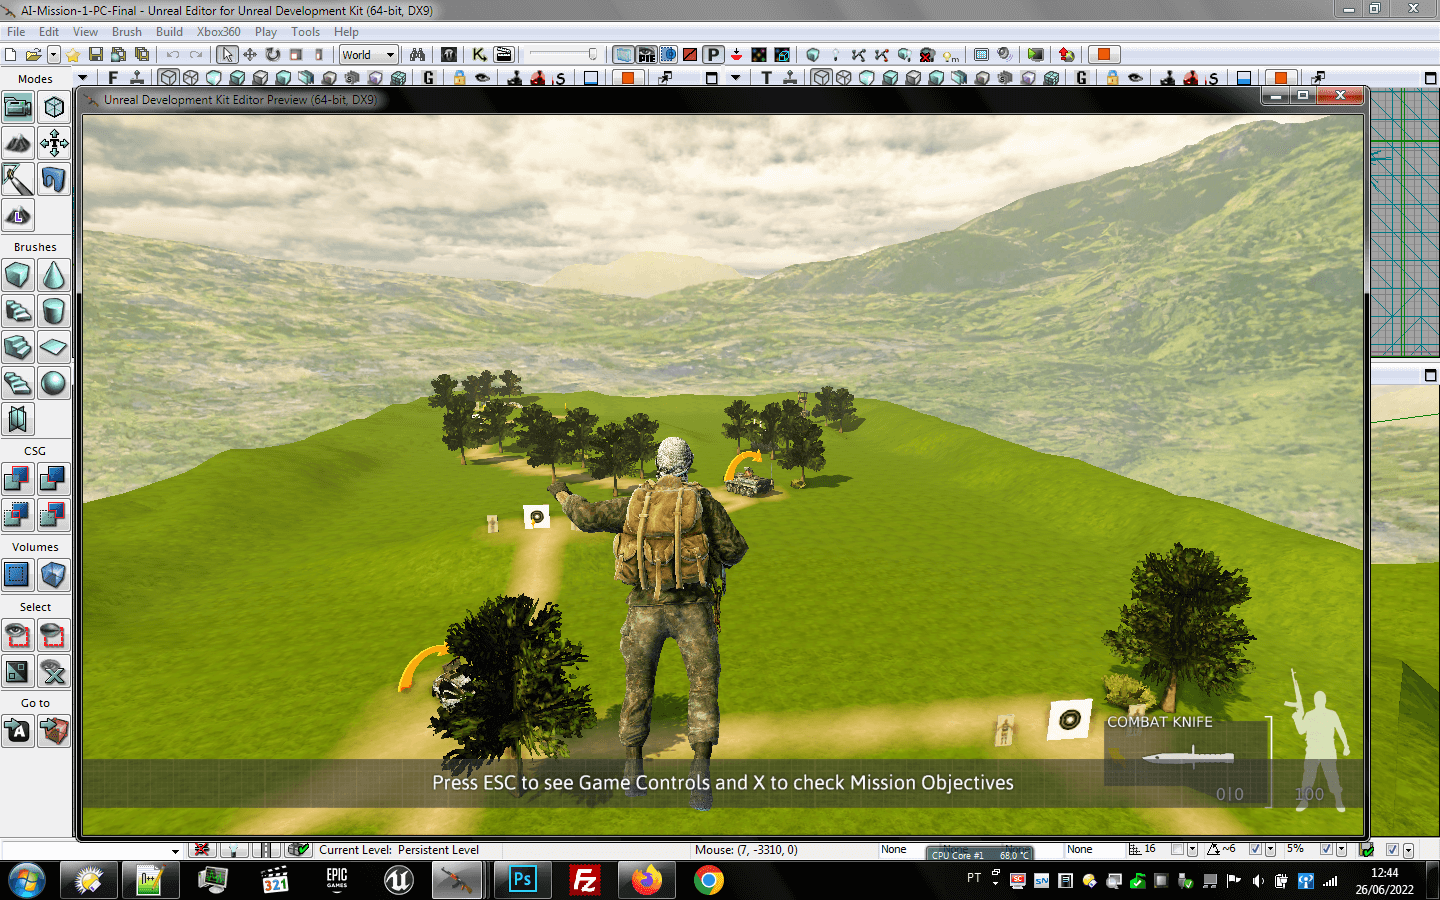Open the status bar left dropdown arrow
The width and height of the screenshot is (1440, 900).
(x=175, y=851)
